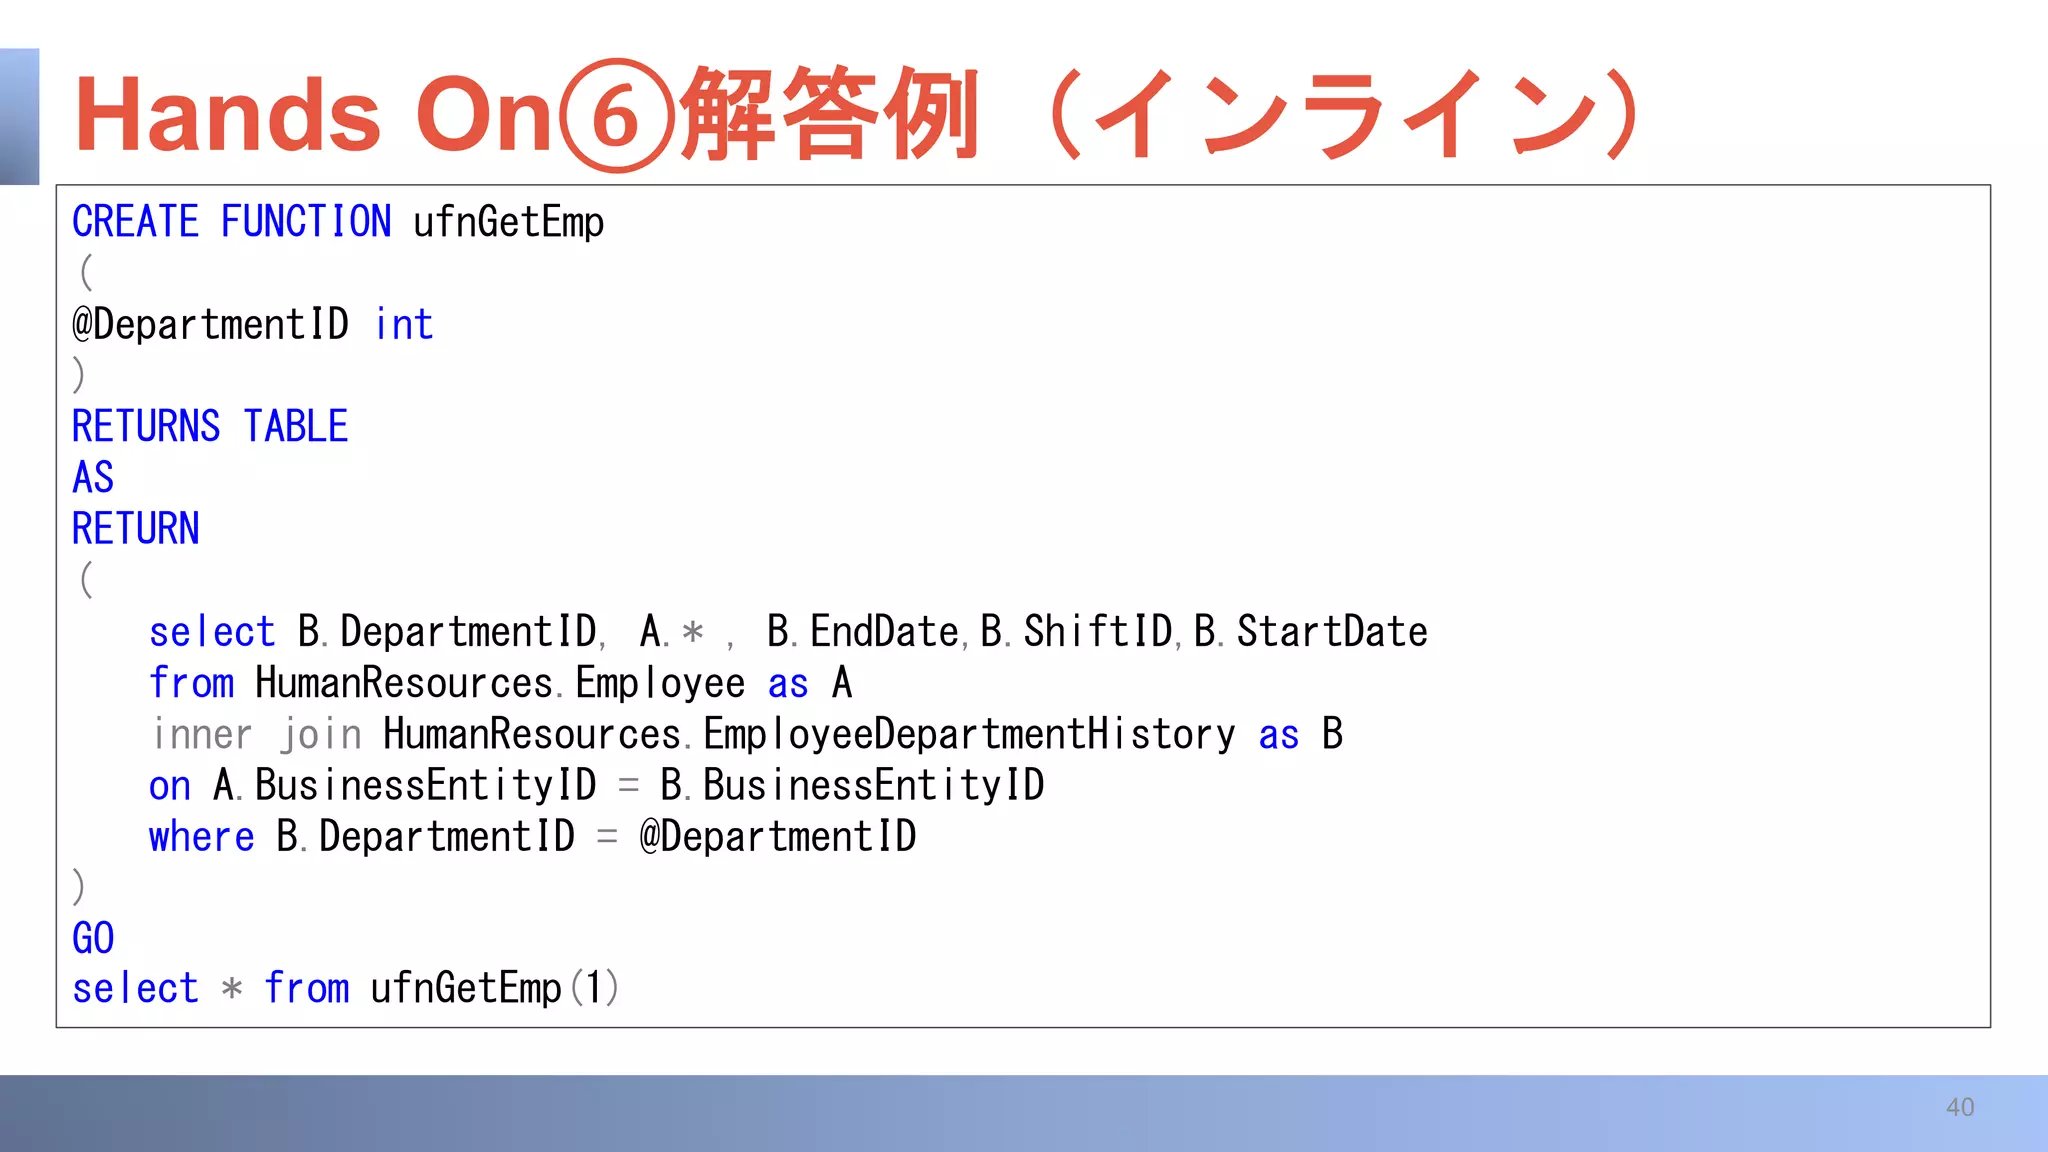Click the slide title 'Hands On⑥解答例（インライン）'
2048x1152 pixels.
pos(858,115)
